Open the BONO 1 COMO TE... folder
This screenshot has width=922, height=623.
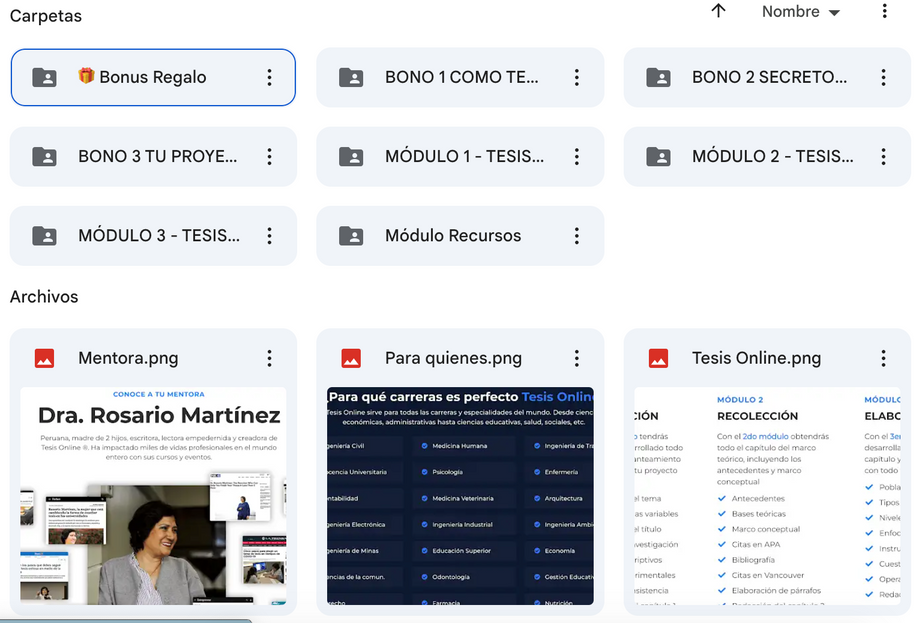coord(460,78)
